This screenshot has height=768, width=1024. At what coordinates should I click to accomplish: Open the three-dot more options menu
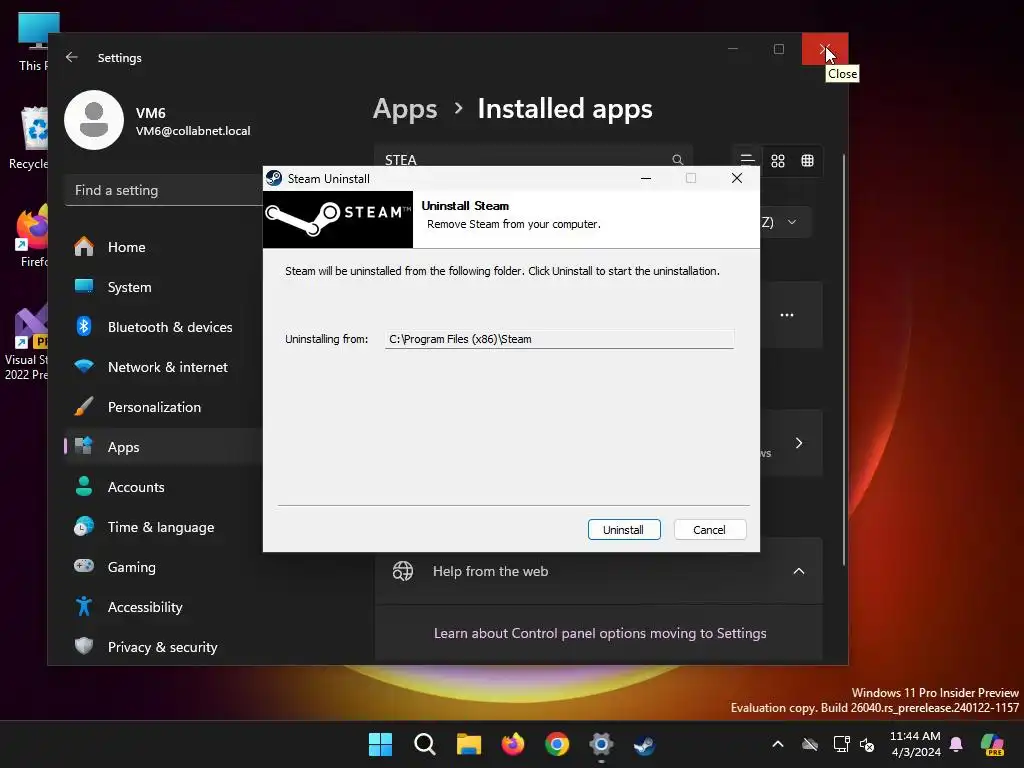coord(787,315)
